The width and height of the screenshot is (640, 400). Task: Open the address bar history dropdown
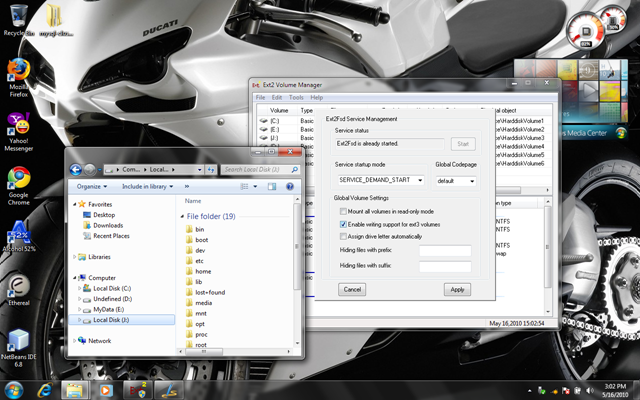pyautogui.click(x=200, y=169)
